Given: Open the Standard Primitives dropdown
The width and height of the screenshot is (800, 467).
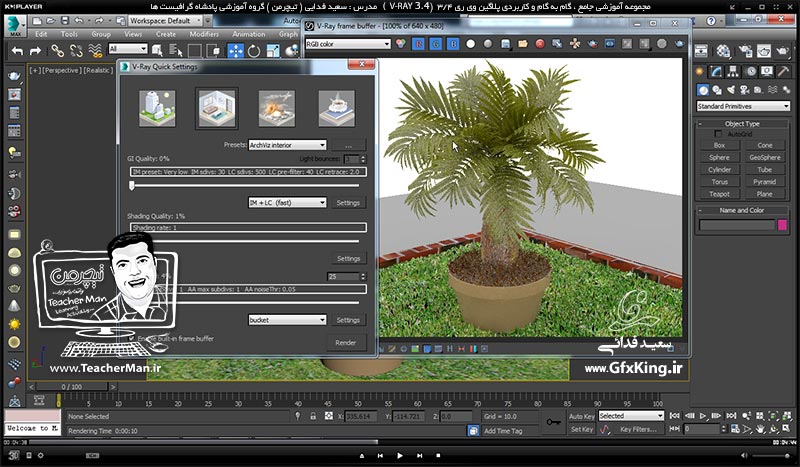Looking at the screenshot, I should 743,106.
